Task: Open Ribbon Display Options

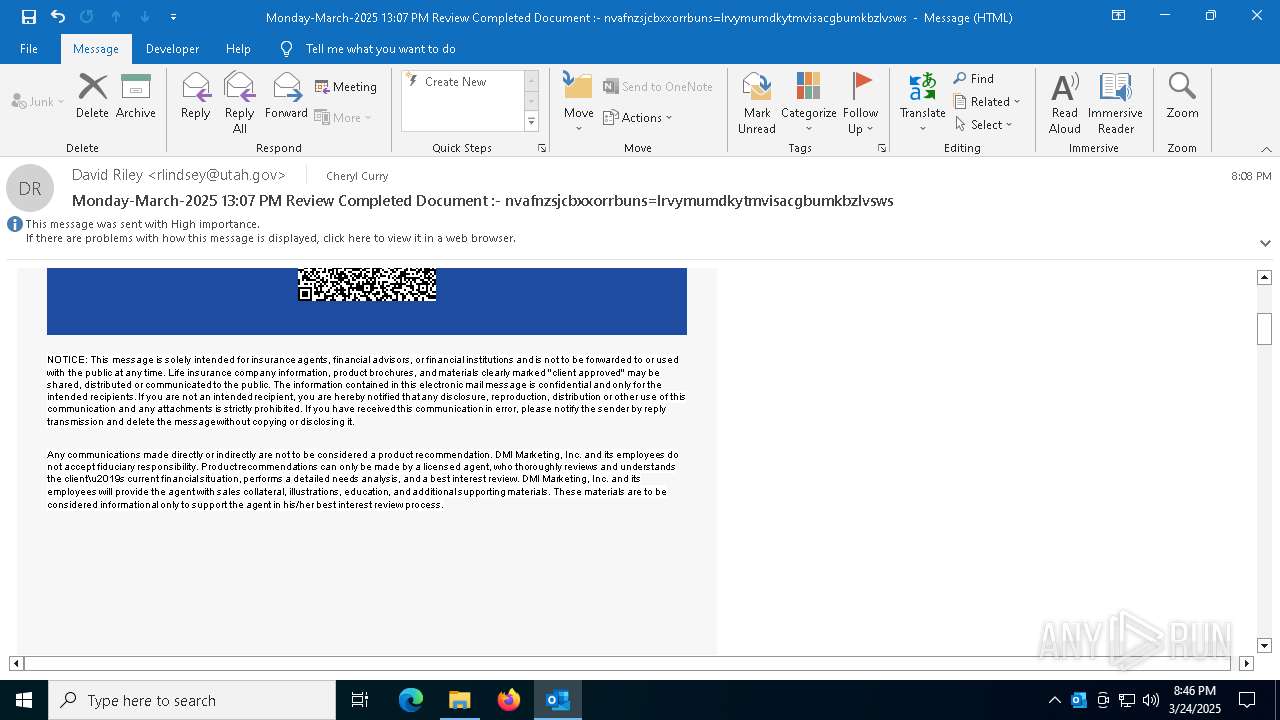Action: click(1119, 16)
